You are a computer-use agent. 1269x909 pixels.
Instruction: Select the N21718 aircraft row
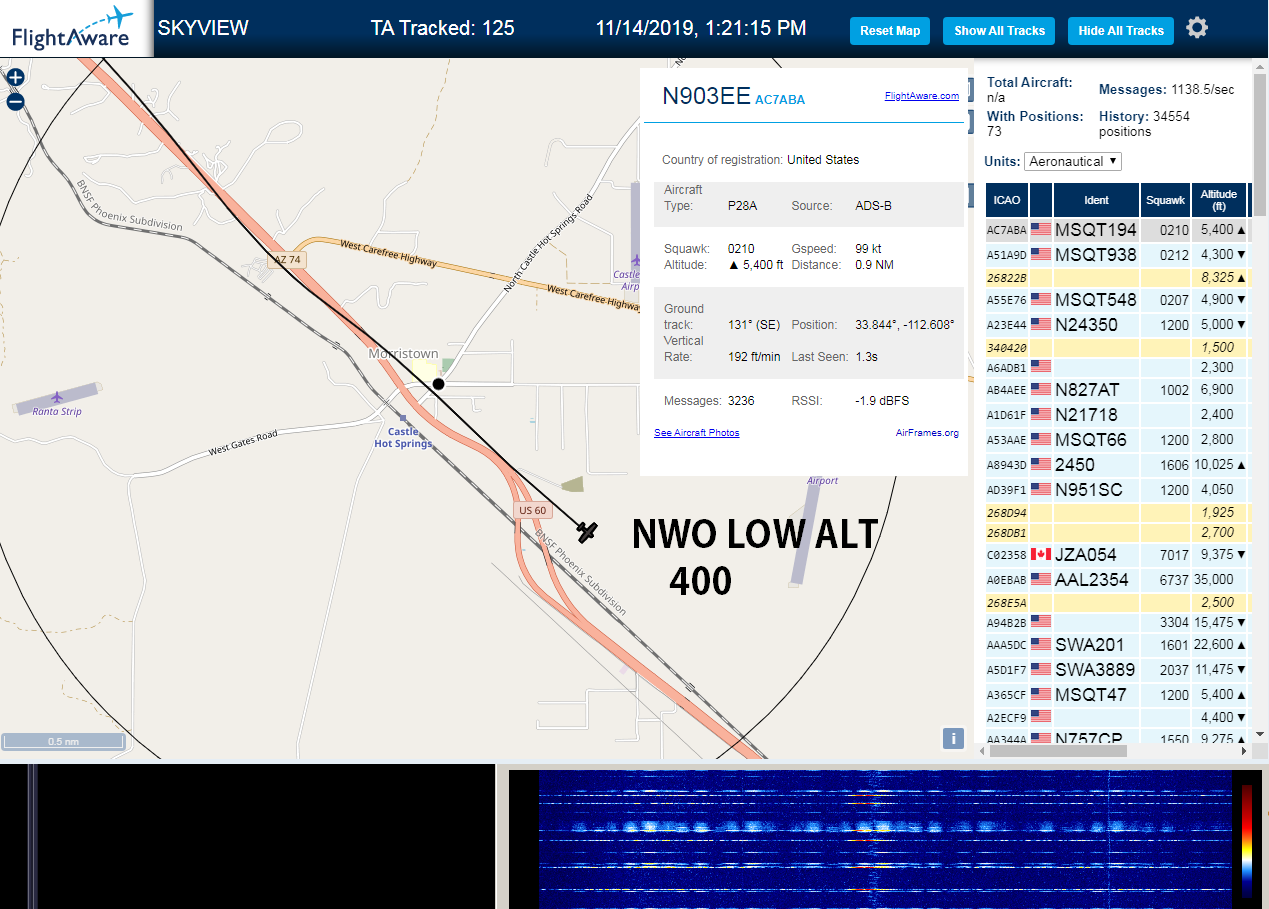pyautogui.click(x=1117, y=415)
